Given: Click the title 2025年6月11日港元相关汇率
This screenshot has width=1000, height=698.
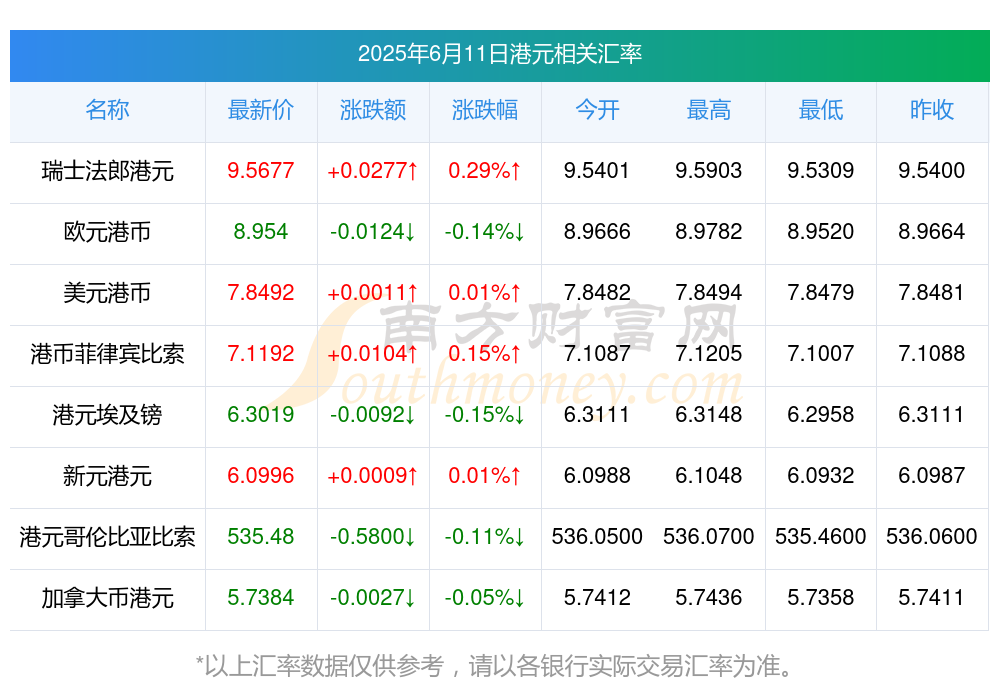Looking at the screenshot, I should [499, 54].
